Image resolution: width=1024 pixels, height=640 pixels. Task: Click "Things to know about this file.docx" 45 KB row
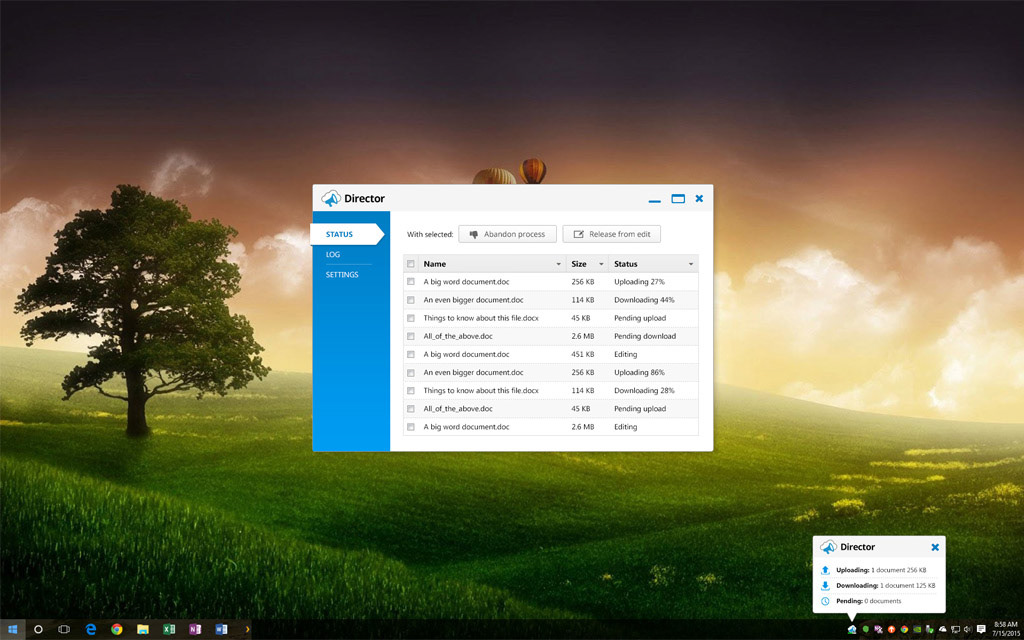coord(481,318)
